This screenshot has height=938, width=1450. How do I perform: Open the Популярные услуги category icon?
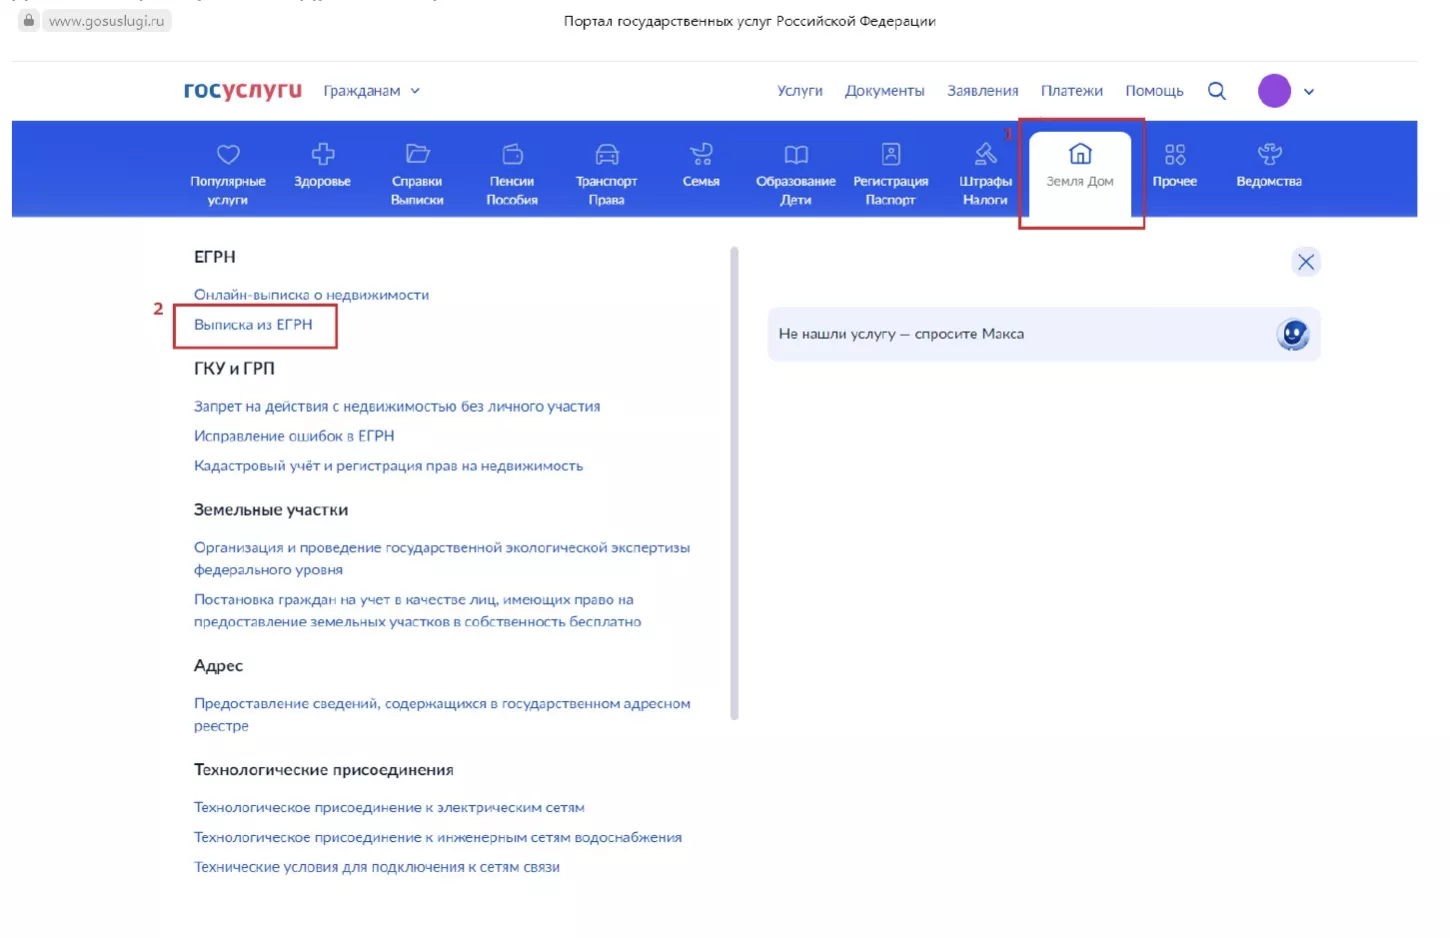point(228,154)
